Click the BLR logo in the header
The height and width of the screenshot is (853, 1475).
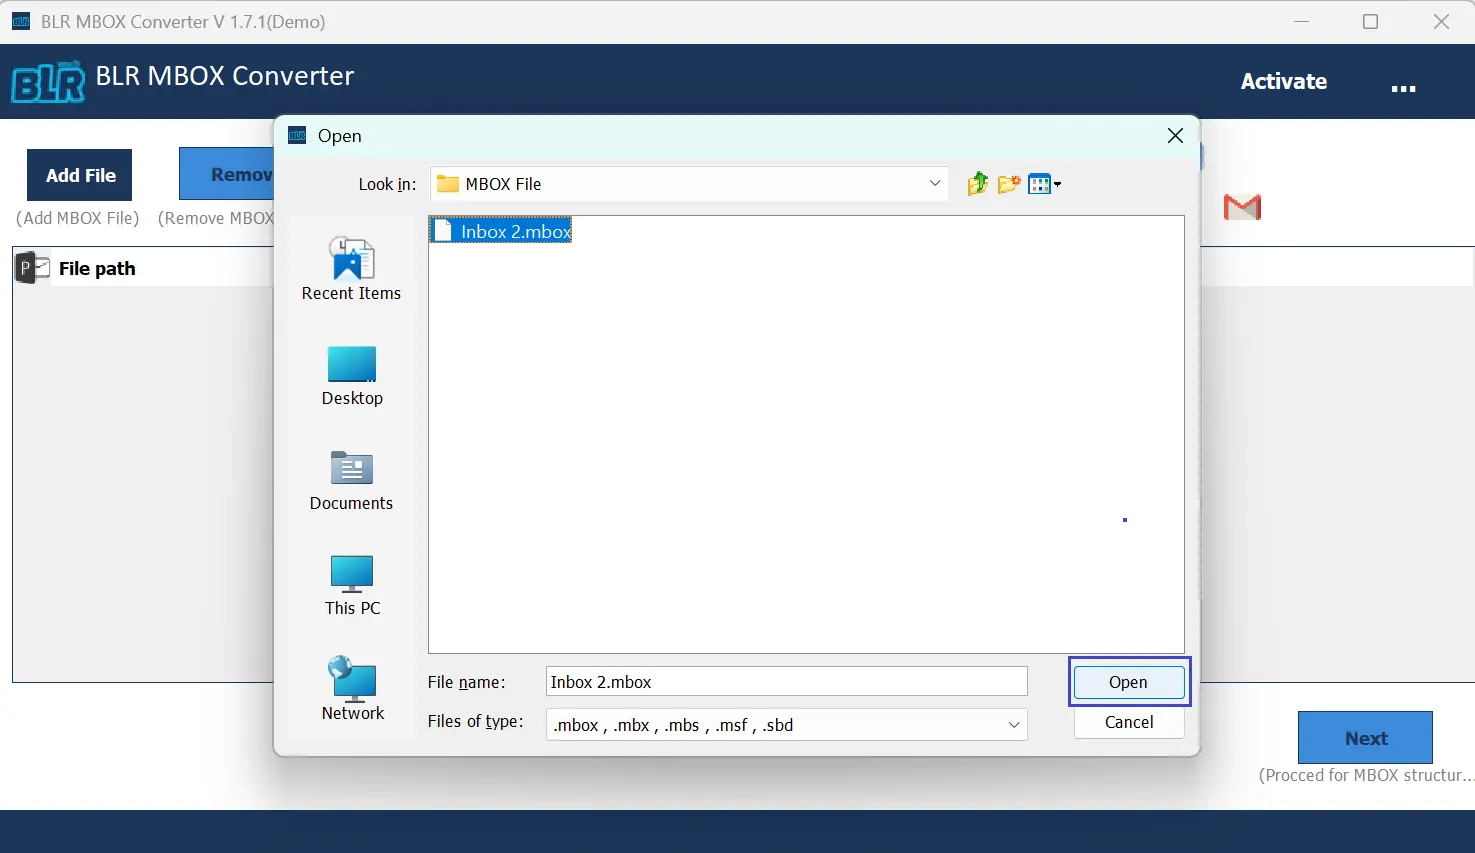[x=48, y=82]
